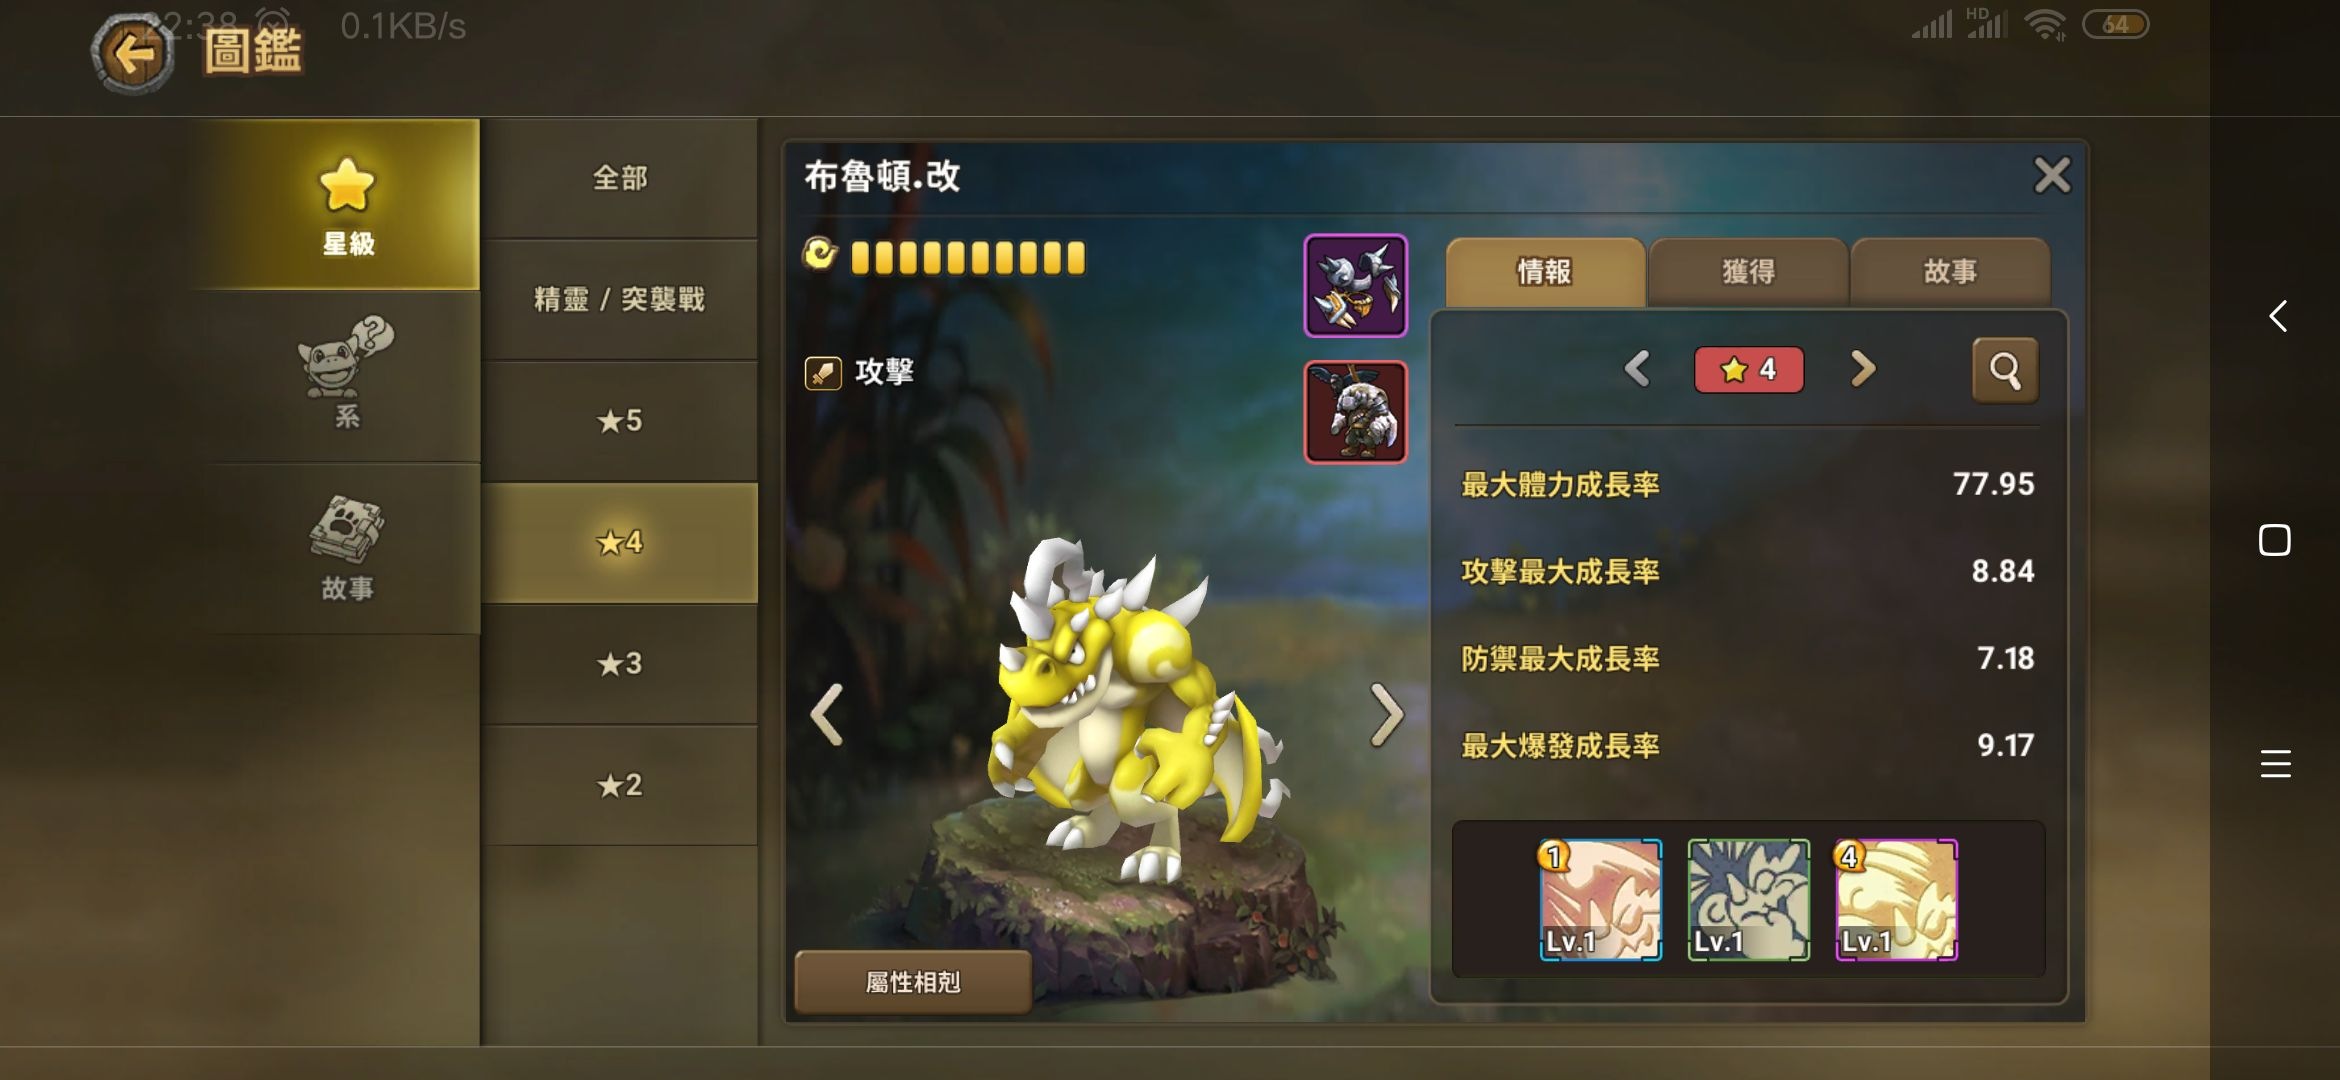Show previous monster with left arrow
The width and height of the screenshot is (2340, 1080).
[827, 714]
